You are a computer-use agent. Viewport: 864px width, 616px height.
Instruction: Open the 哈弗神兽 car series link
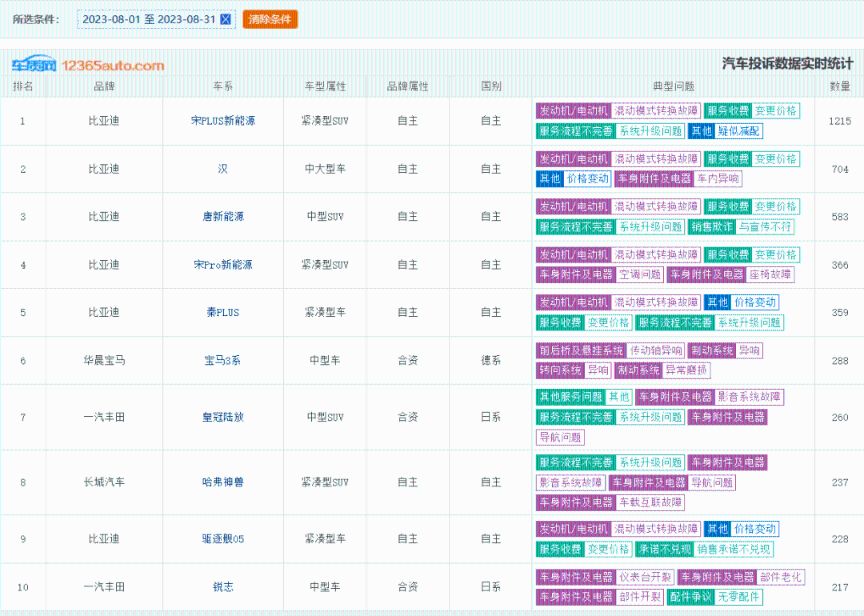[223, 482]
